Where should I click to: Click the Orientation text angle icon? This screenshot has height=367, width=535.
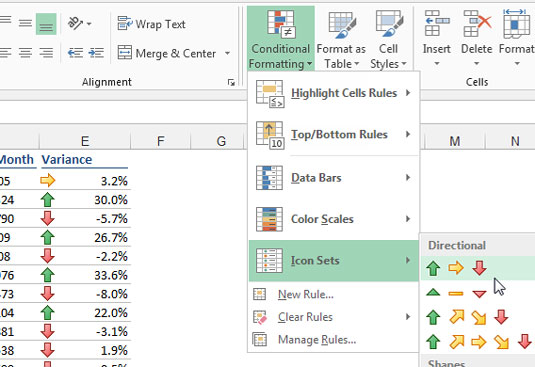point(79,23)
